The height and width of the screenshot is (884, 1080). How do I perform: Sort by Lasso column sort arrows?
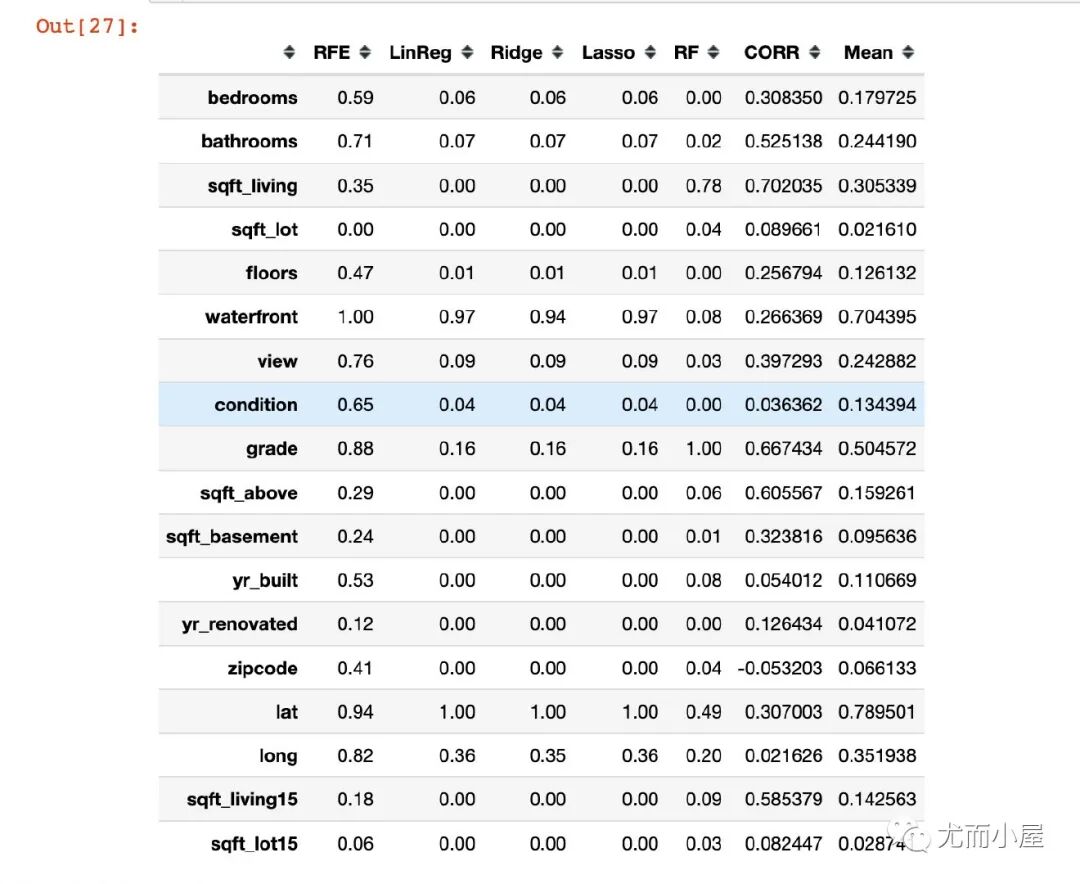click(650, 52)
